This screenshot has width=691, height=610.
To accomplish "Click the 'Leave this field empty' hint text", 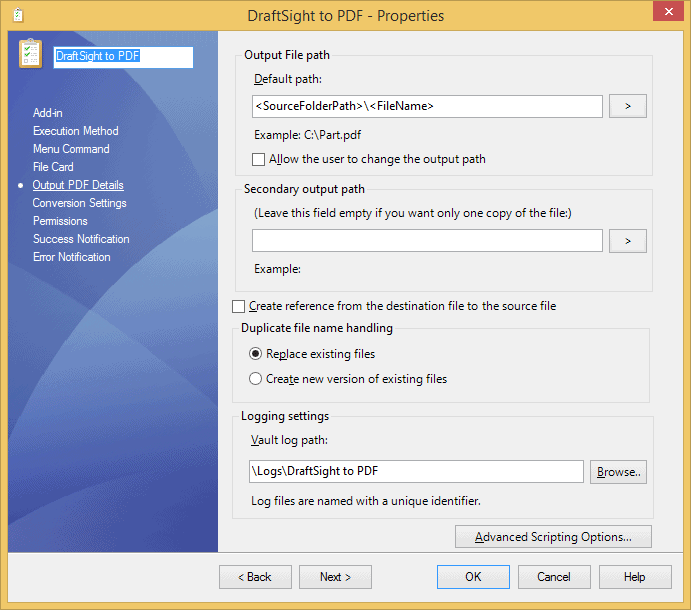I will pyautogui.click(x=412, y=213).
